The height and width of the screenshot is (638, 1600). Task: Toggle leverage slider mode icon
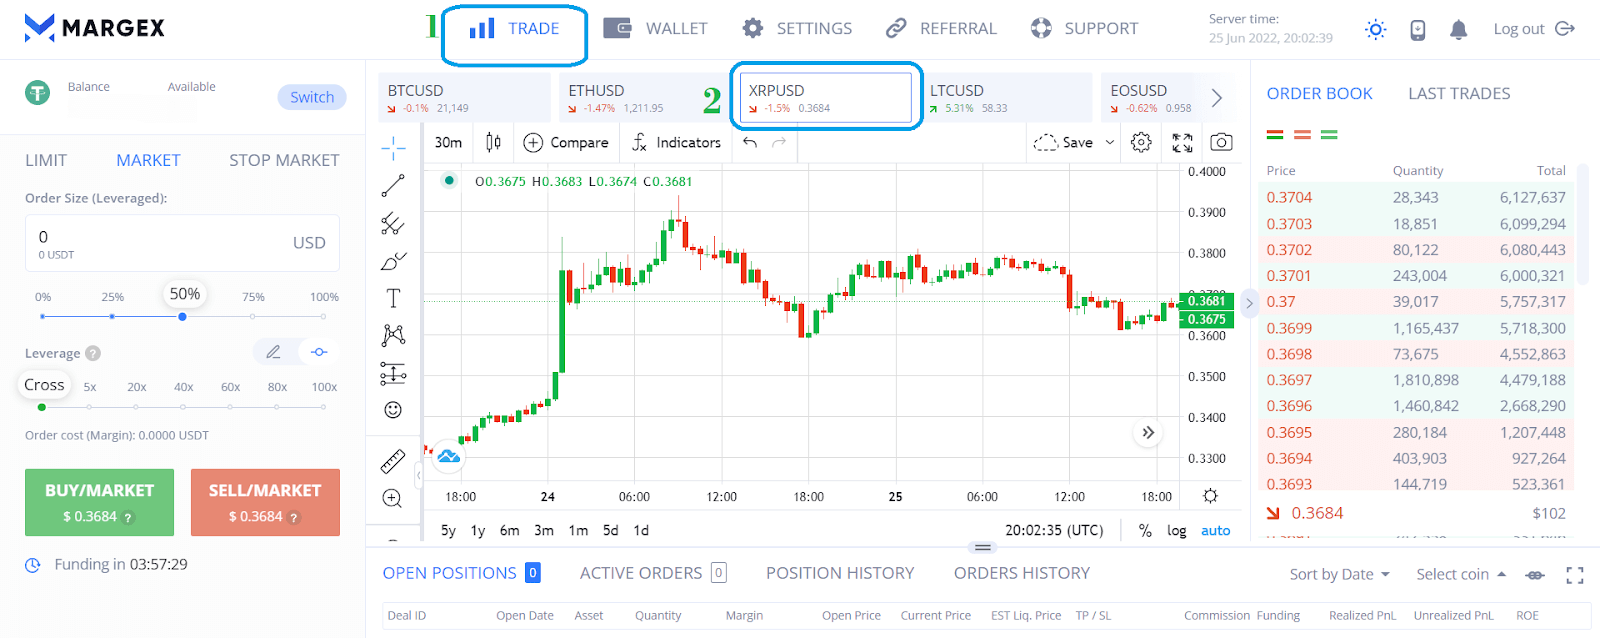(319, 352)
